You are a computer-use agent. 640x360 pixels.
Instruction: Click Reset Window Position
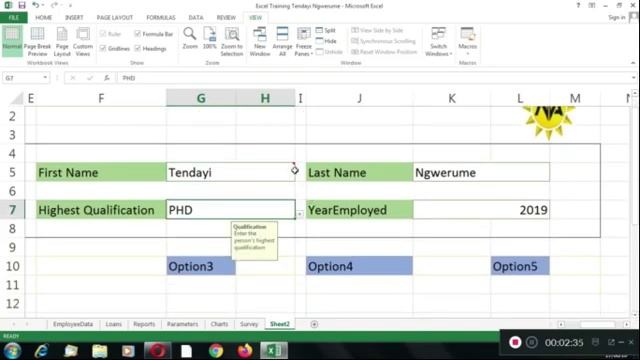pyautogui.click(x=384, y=52)
